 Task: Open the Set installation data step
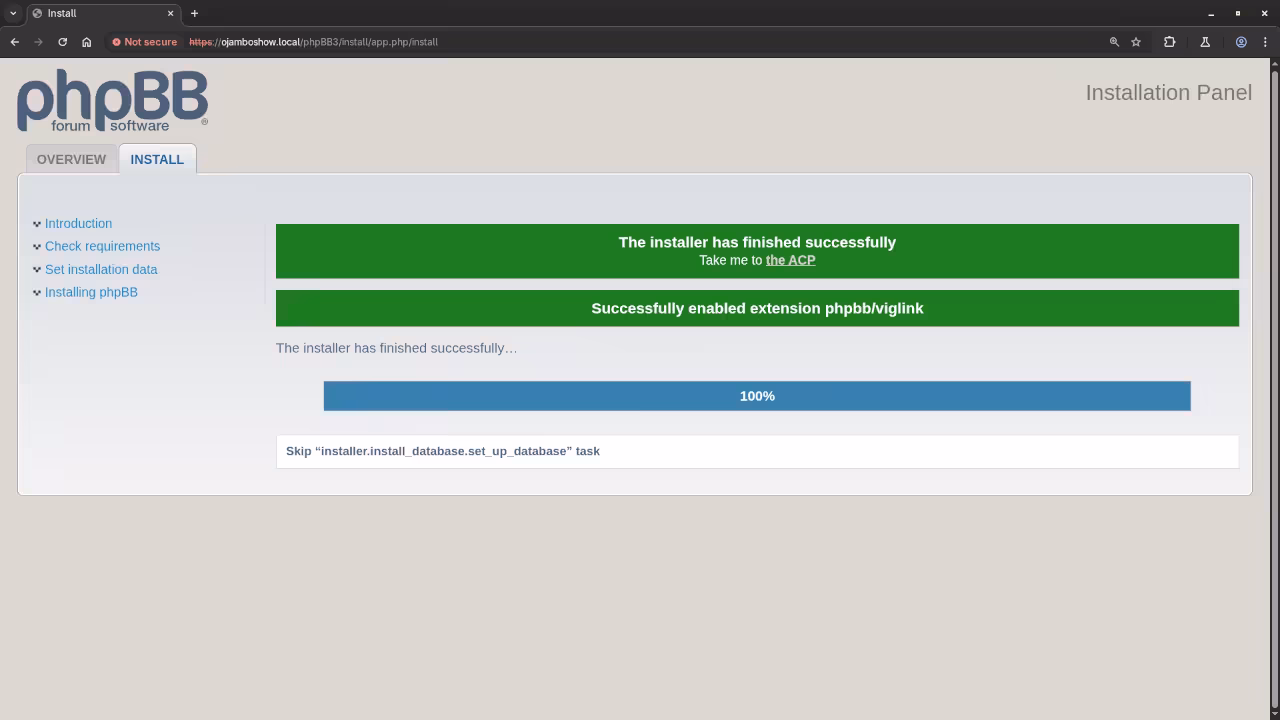point(101,269)
